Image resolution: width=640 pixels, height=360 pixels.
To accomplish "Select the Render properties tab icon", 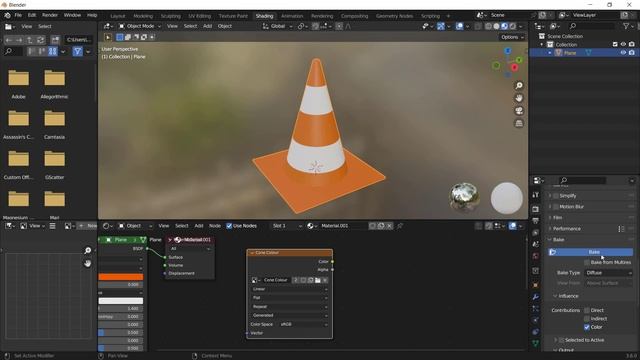I will tap(536, 209).
